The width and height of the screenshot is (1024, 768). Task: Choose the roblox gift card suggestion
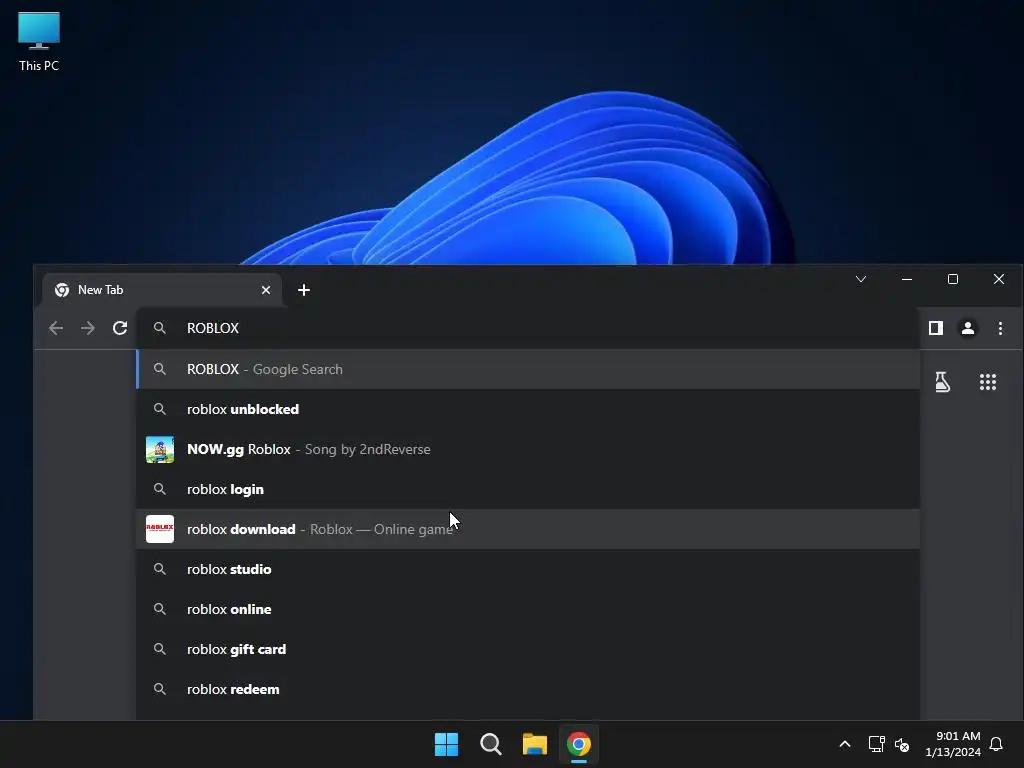(528, 649)
